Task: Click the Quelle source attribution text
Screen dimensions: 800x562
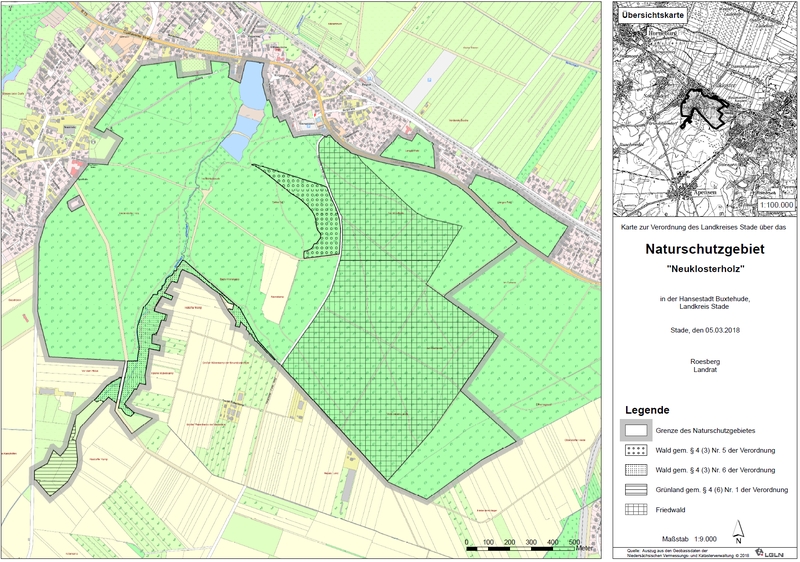Action: tap(680, 552)
